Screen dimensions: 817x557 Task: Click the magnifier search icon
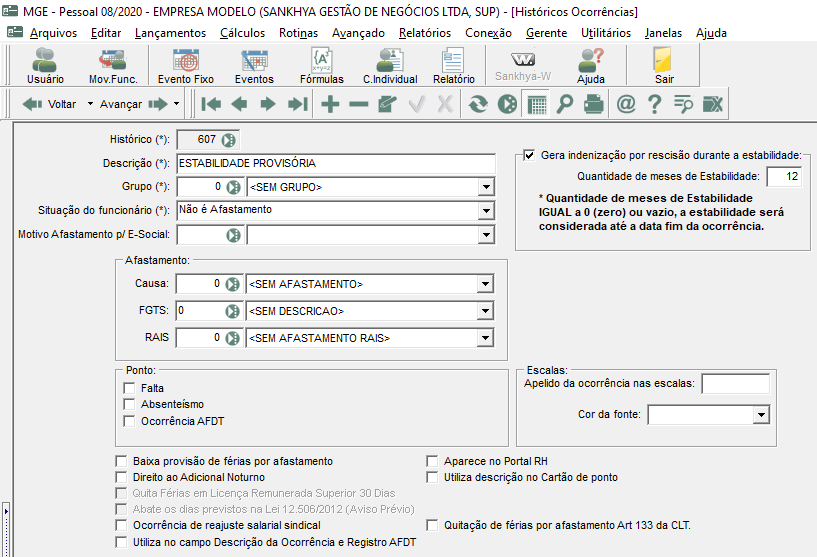[565, 104]
